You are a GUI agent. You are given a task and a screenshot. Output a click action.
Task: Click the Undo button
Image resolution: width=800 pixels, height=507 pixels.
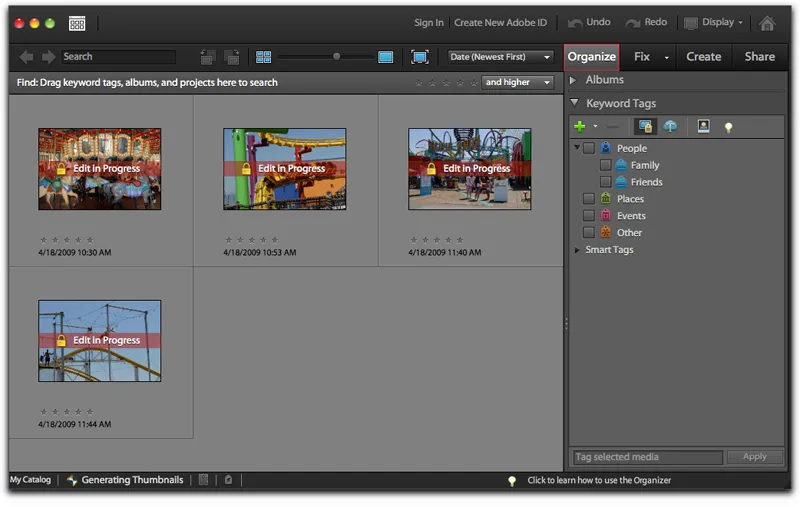coord(589,23)
